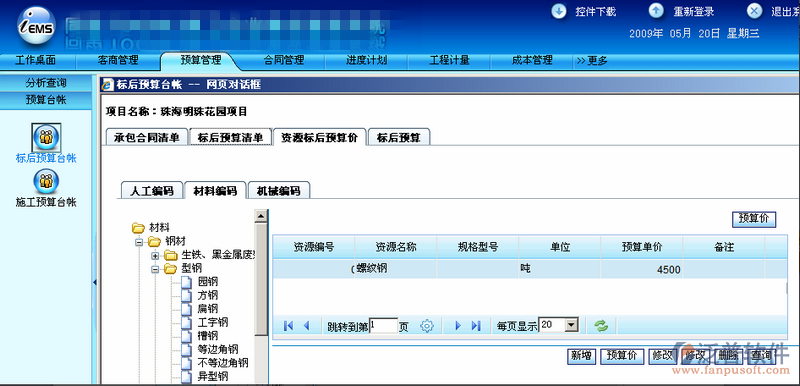The image size is (800, 386).
Task: Switch to the 合同管理 top tab
Action: click(x=284, y=61)
